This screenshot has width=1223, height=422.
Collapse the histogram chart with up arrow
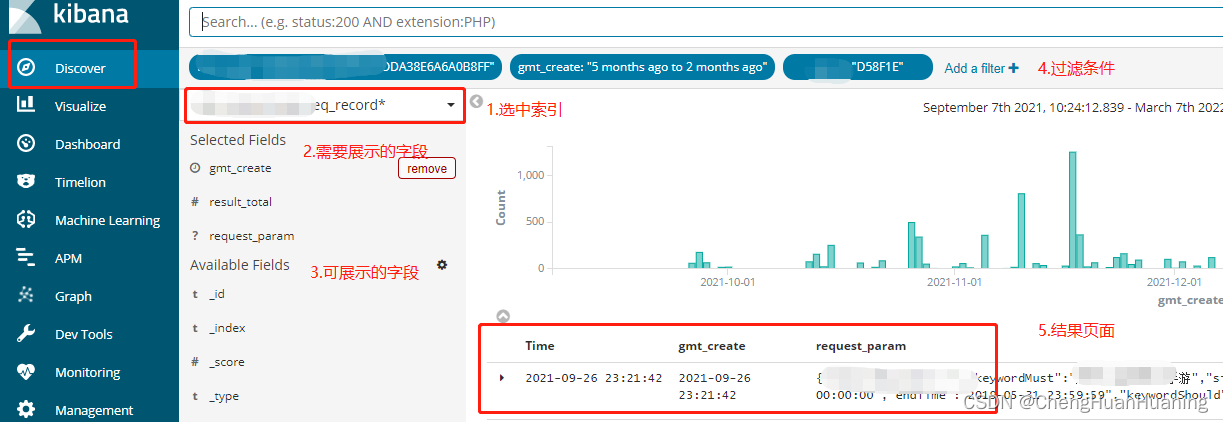pos(503,316)
